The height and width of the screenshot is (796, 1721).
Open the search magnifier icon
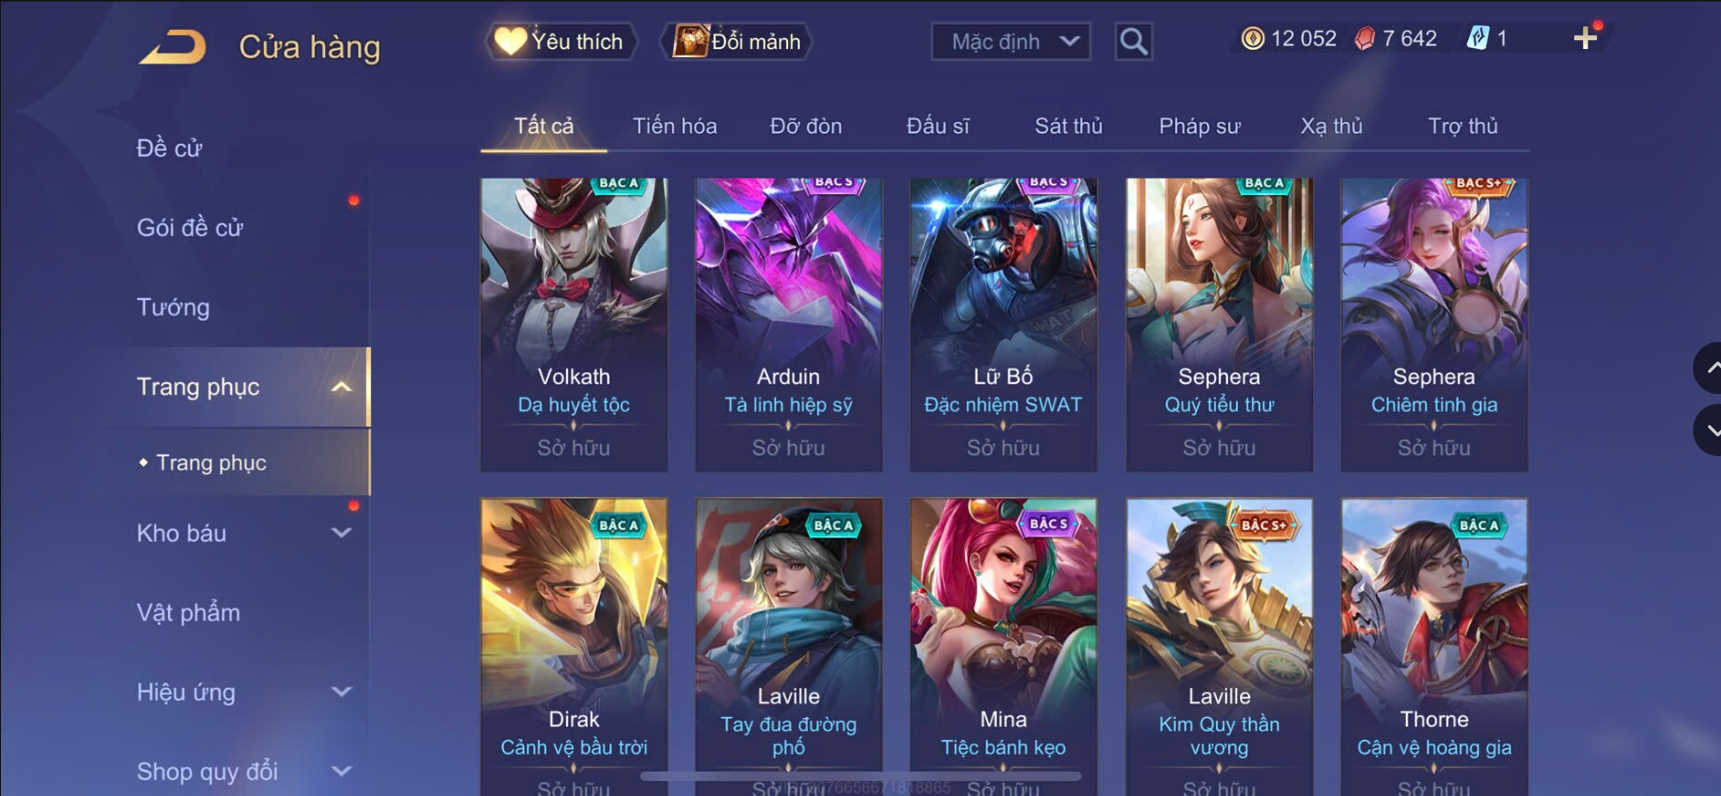1133,41
